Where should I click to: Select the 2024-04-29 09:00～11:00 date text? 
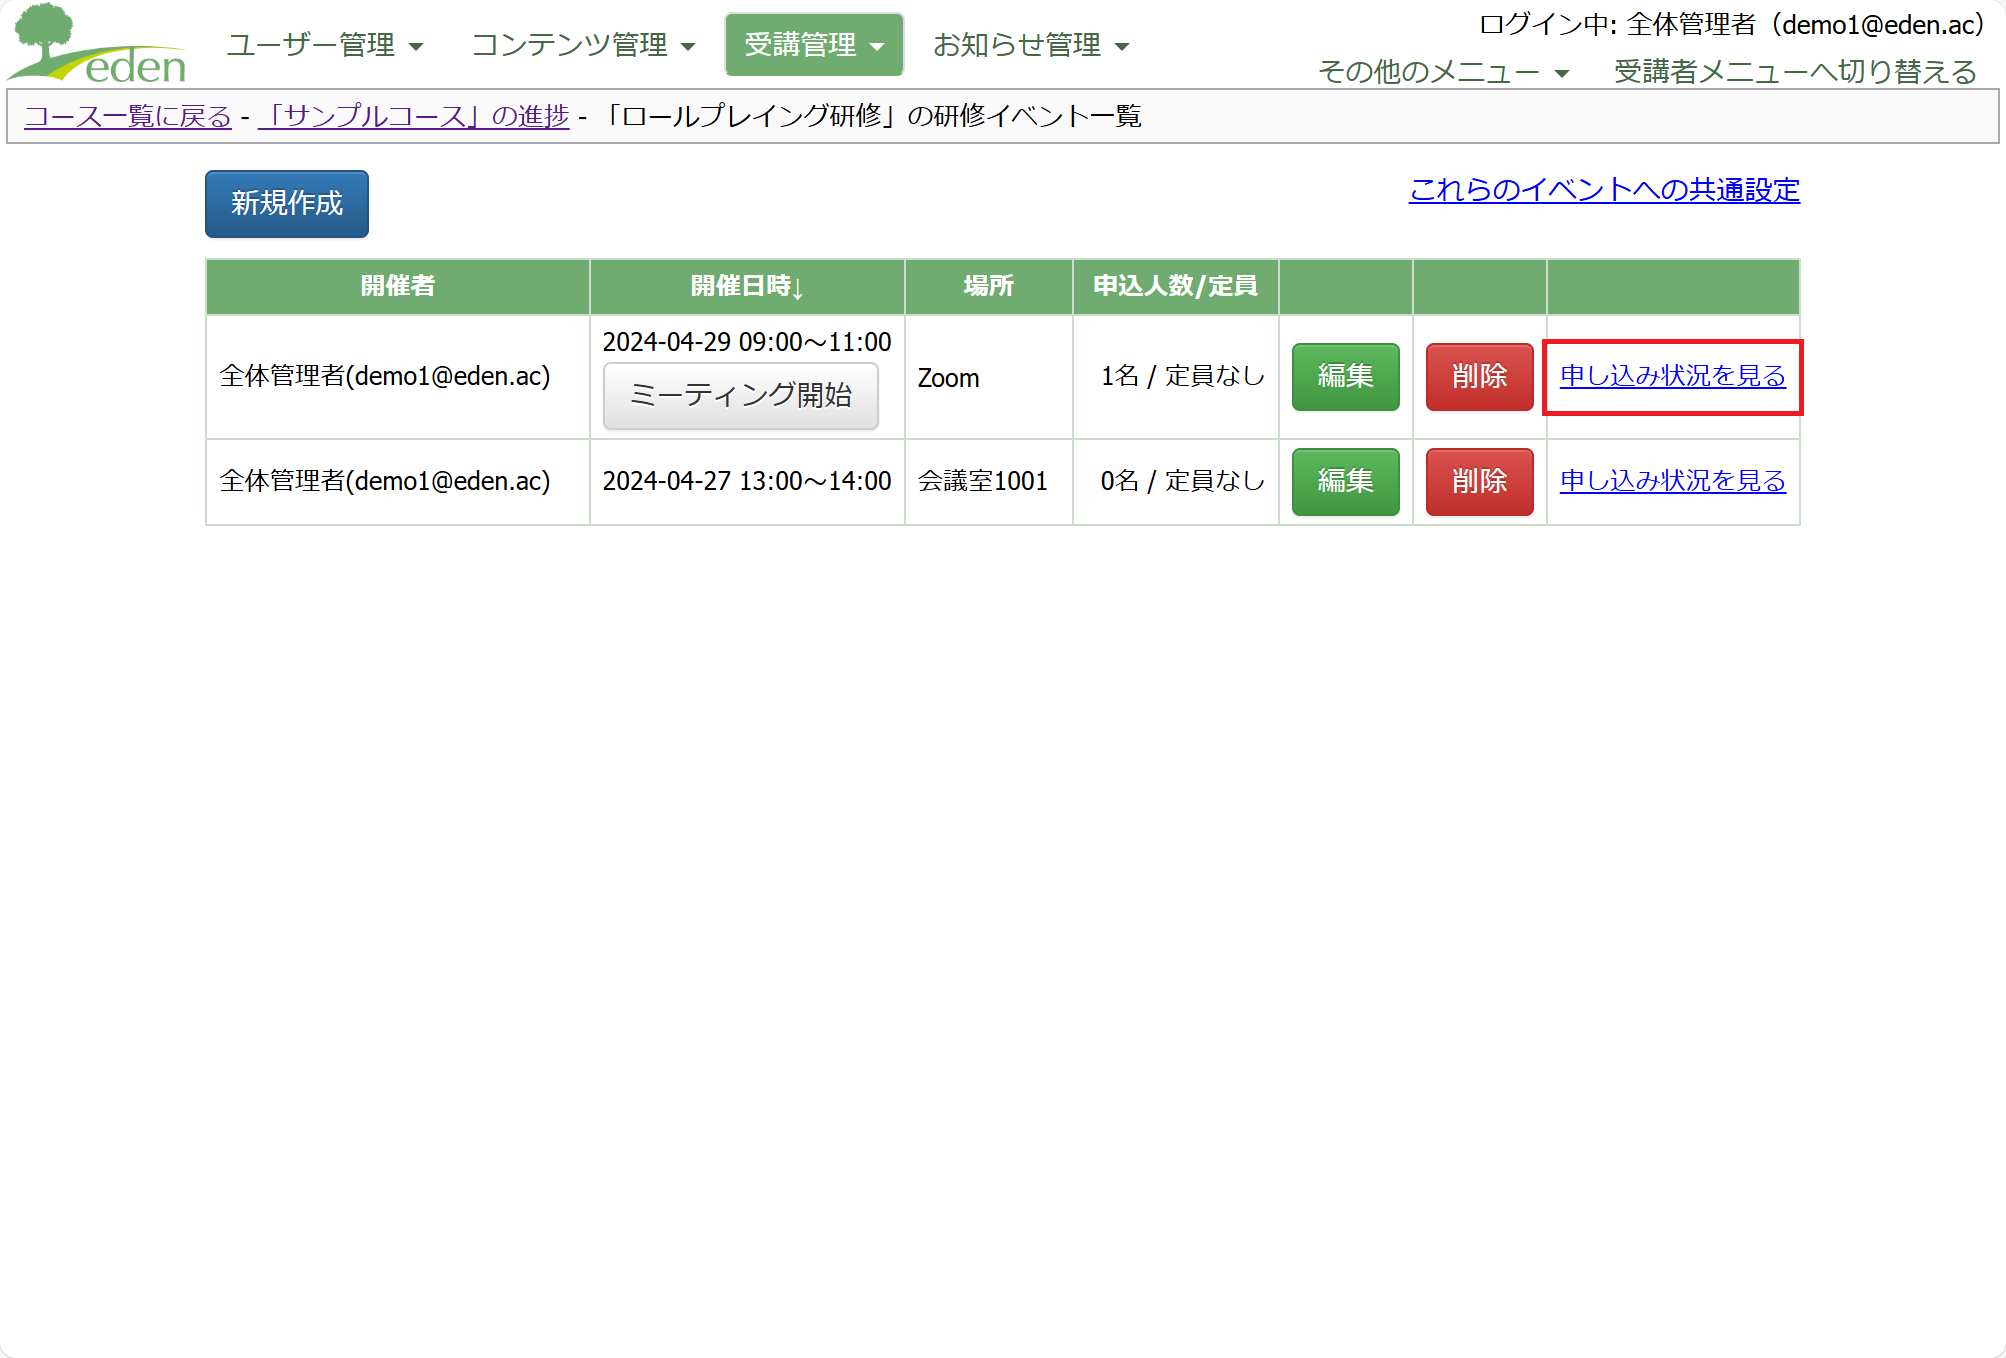click(747, 342)
